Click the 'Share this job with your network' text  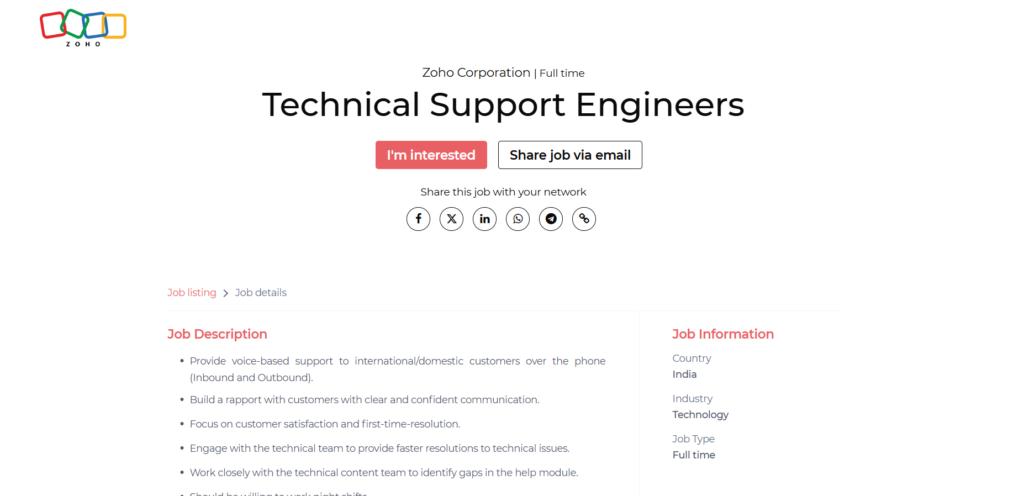(x=503, y=192)
